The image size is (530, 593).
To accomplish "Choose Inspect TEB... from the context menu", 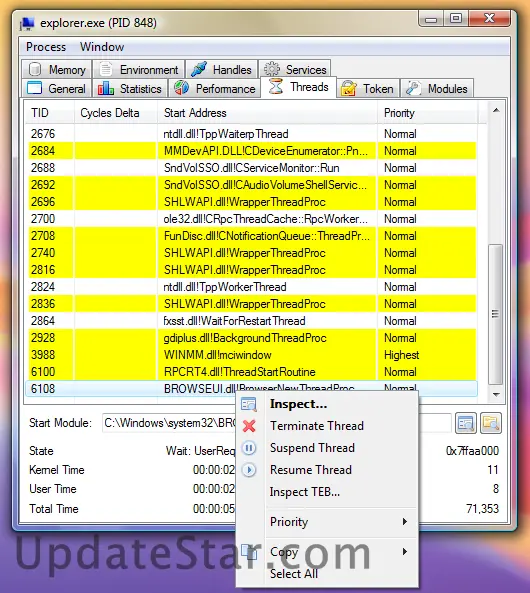I will pos(327,492).
